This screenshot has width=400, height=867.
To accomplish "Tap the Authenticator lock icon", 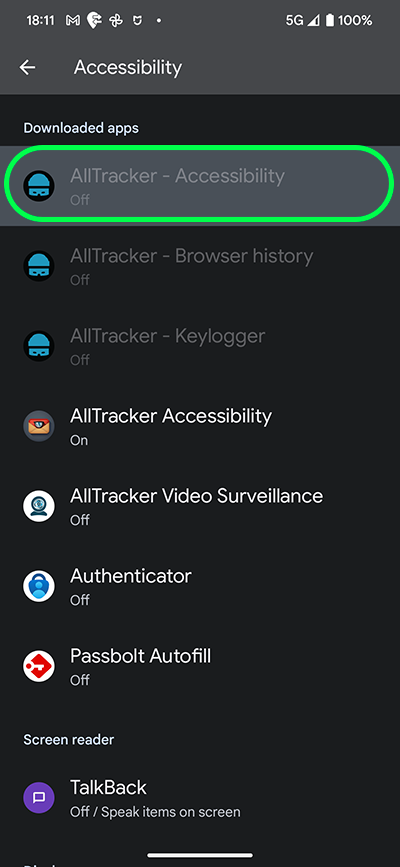I will click(x=39, y=586).
